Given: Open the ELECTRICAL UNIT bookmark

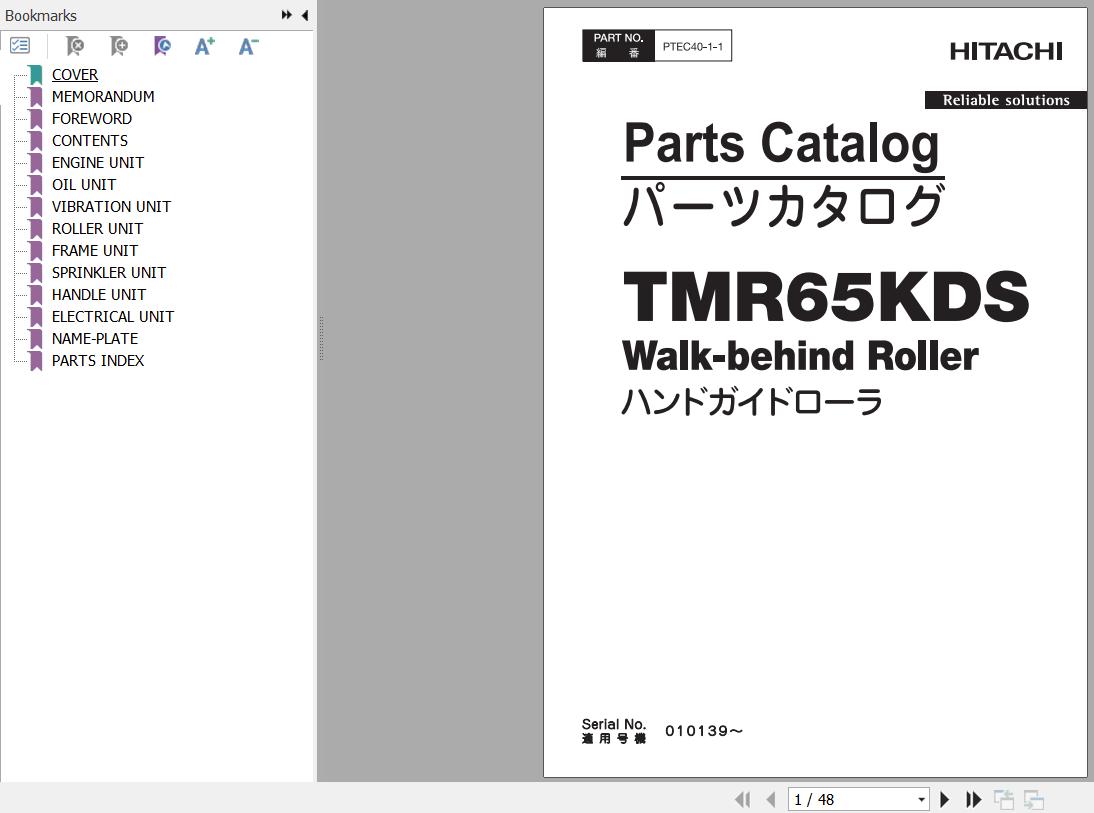Looking at the screenshot, I should click(112, 316).
